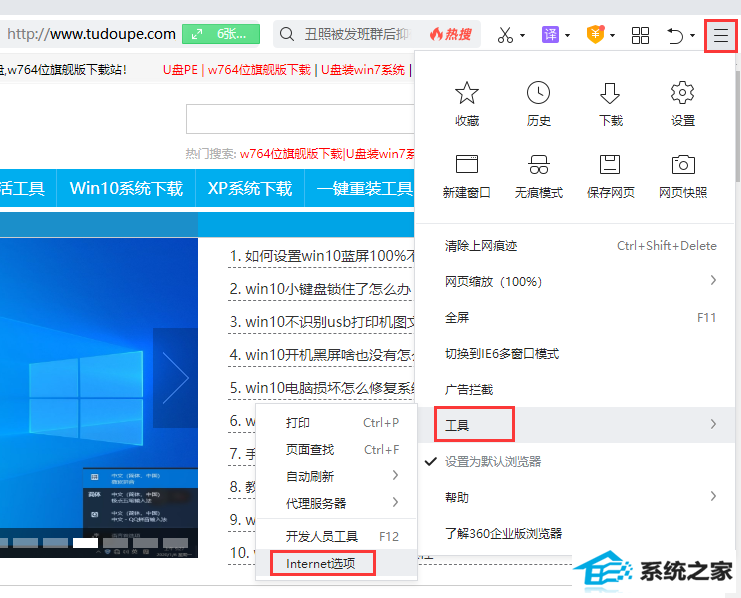This screenshot has height=598, width=741.
Task: Expand the 代理服务器 submenu
Action: [x=336, y=503]
